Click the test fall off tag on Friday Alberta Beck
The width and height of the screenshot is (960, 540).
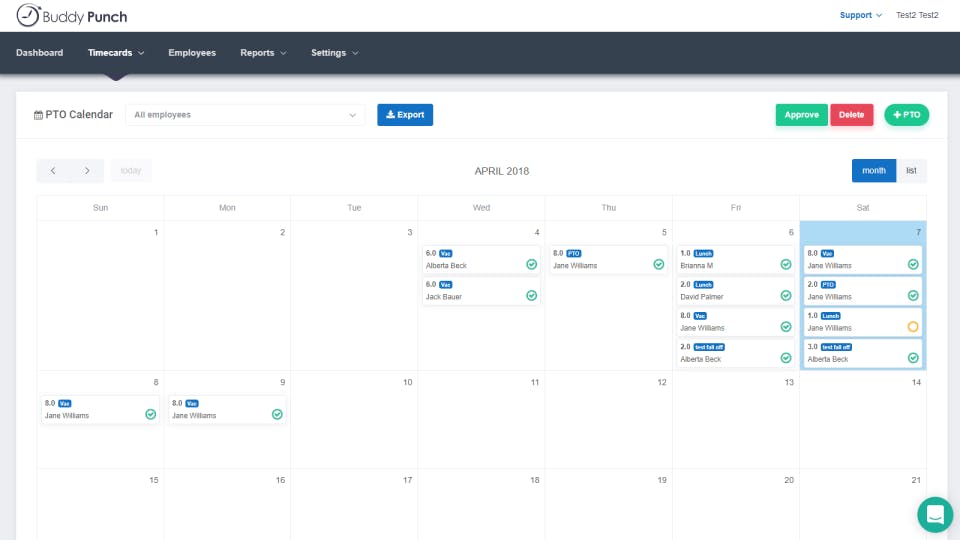point(709,347)
